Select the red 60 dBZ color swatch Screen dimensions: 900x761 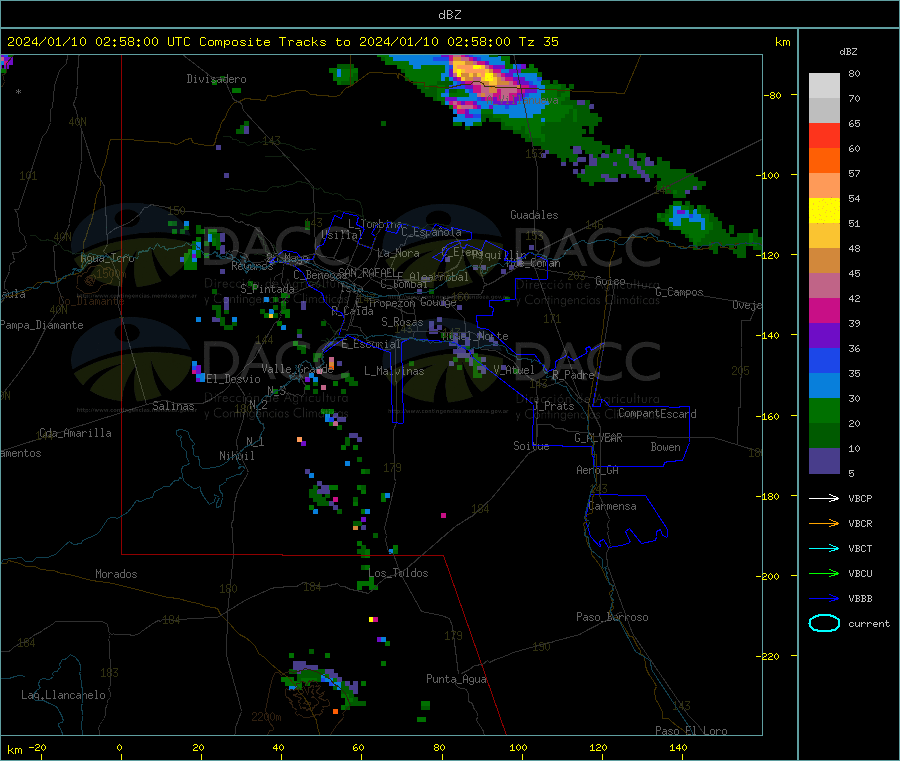tap(824, 135)
